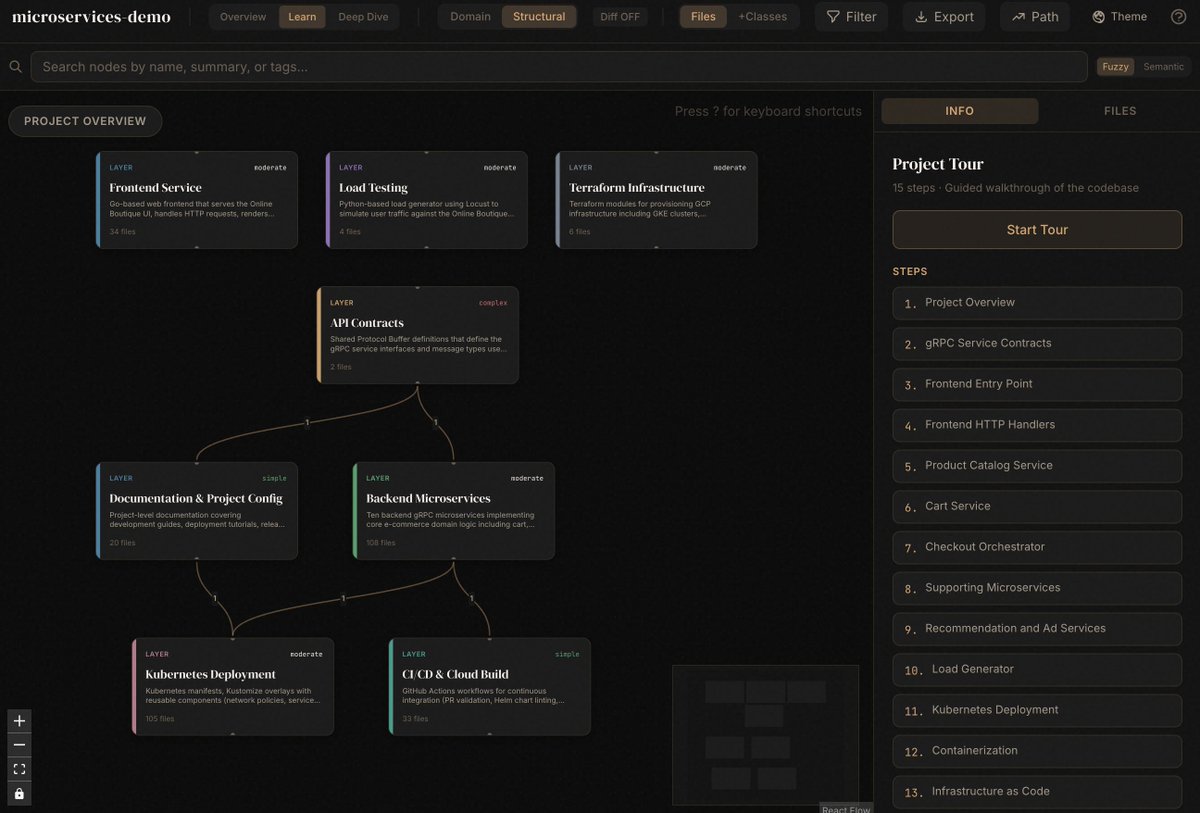
Task: Open tour step 7 Checkout Orchestrator
Action: coord(1037,548)
